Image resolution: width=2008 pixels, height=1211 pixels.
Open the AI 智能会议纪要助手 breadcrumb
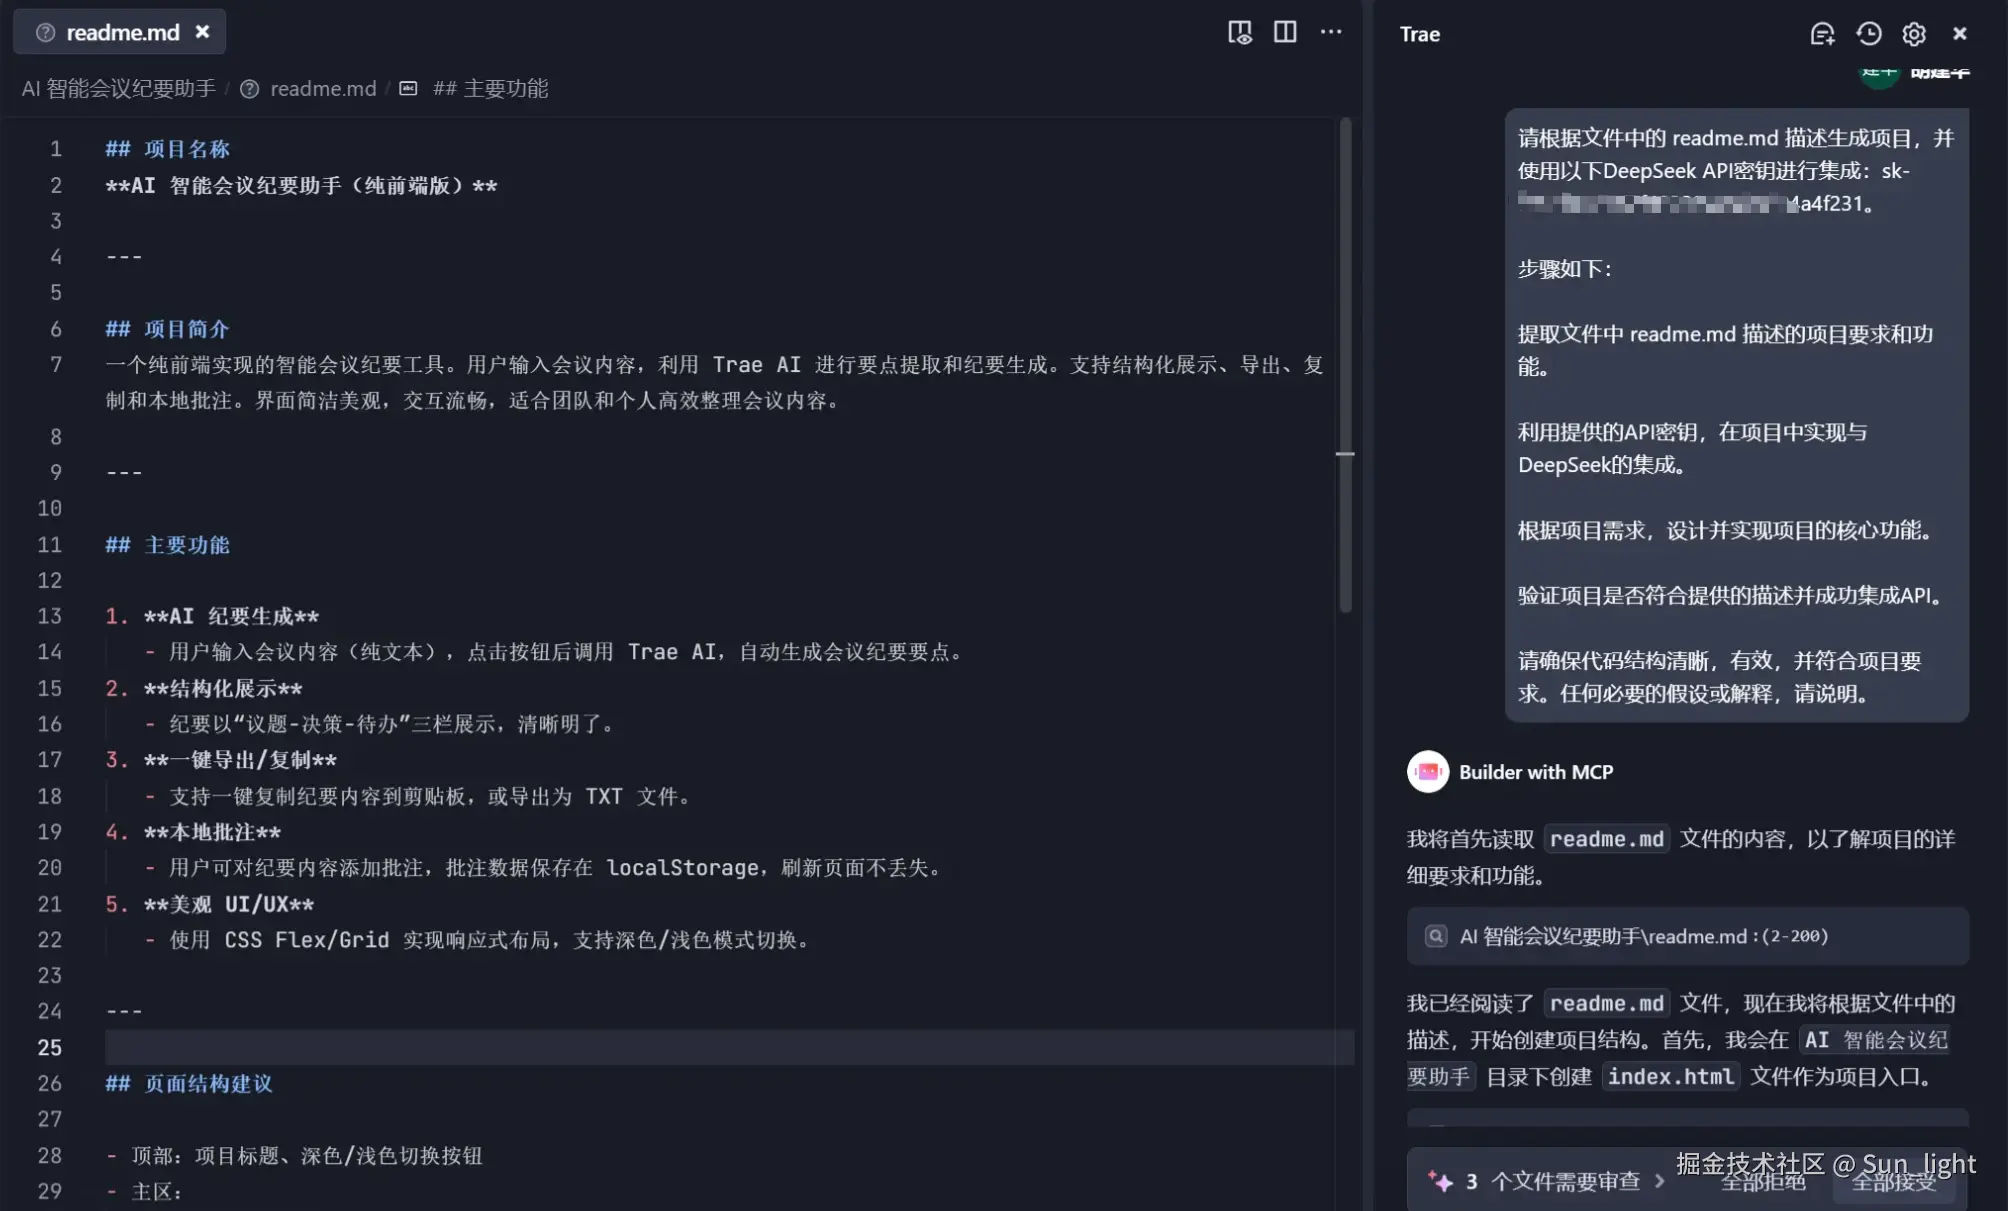(117, 88)
